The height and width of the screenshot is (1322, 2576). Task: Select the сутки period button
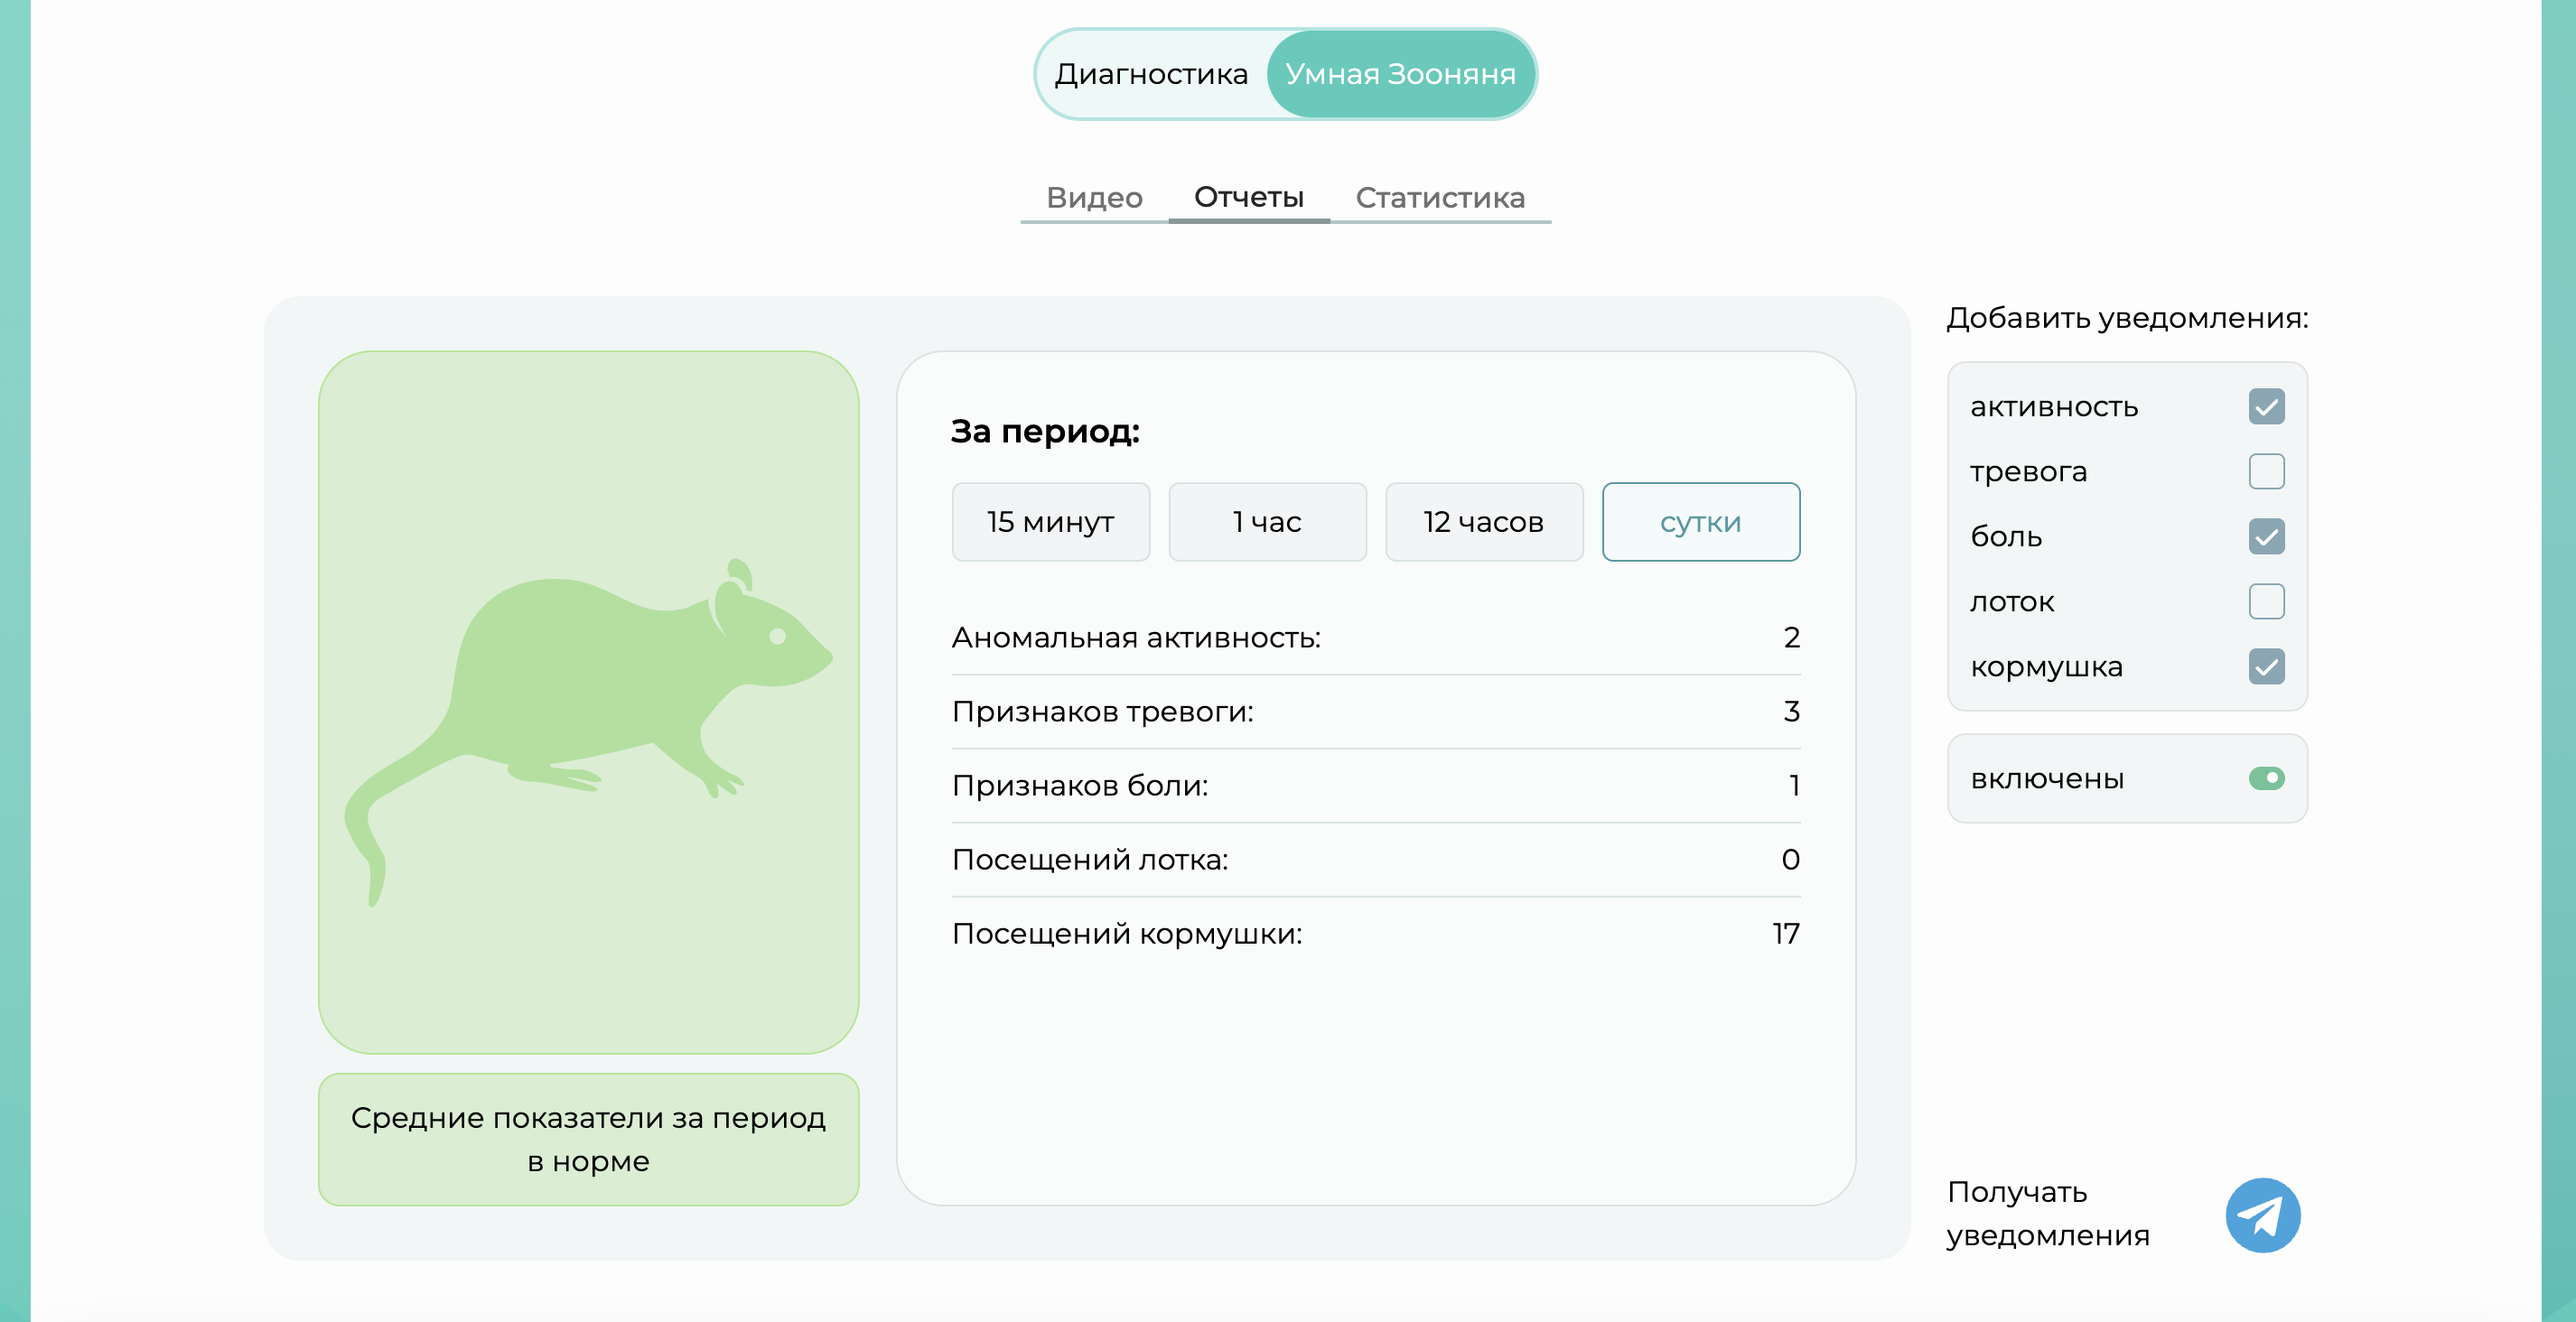[1700, 522]
